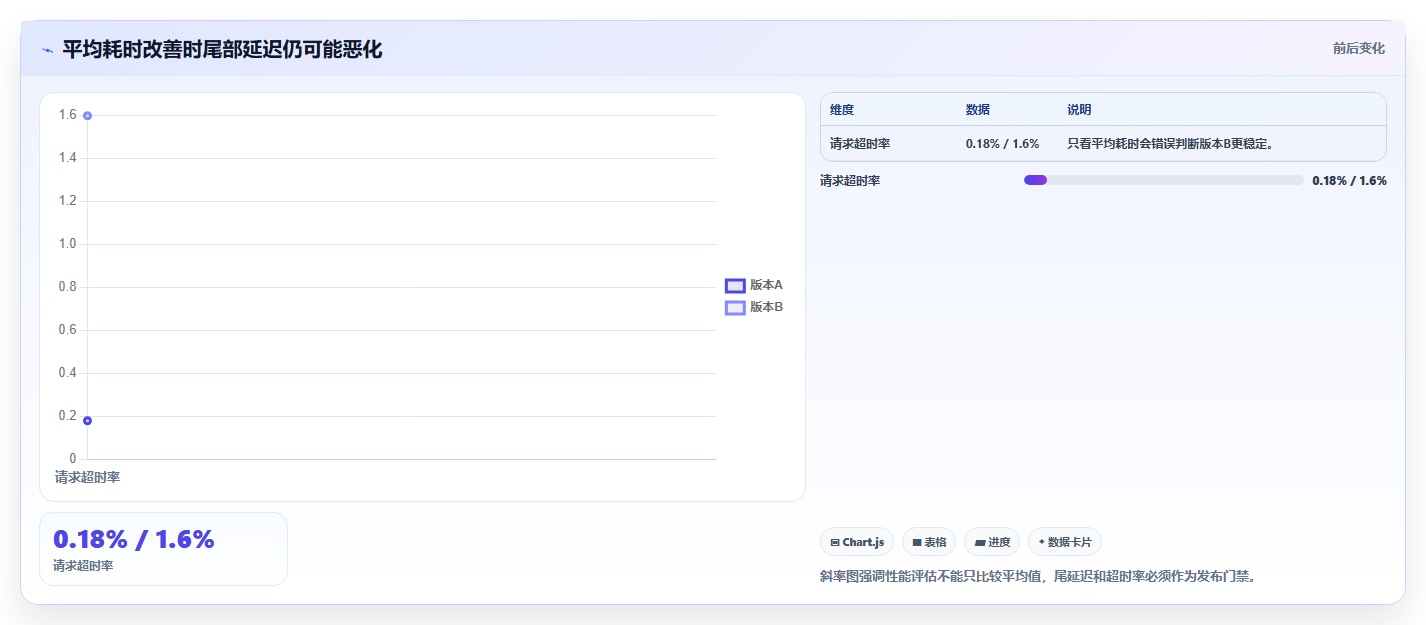The width and height of the screenshot is (1426, 625).
Task: Click the icon inside the 表格 chip
Action: [x=916, y=542]
